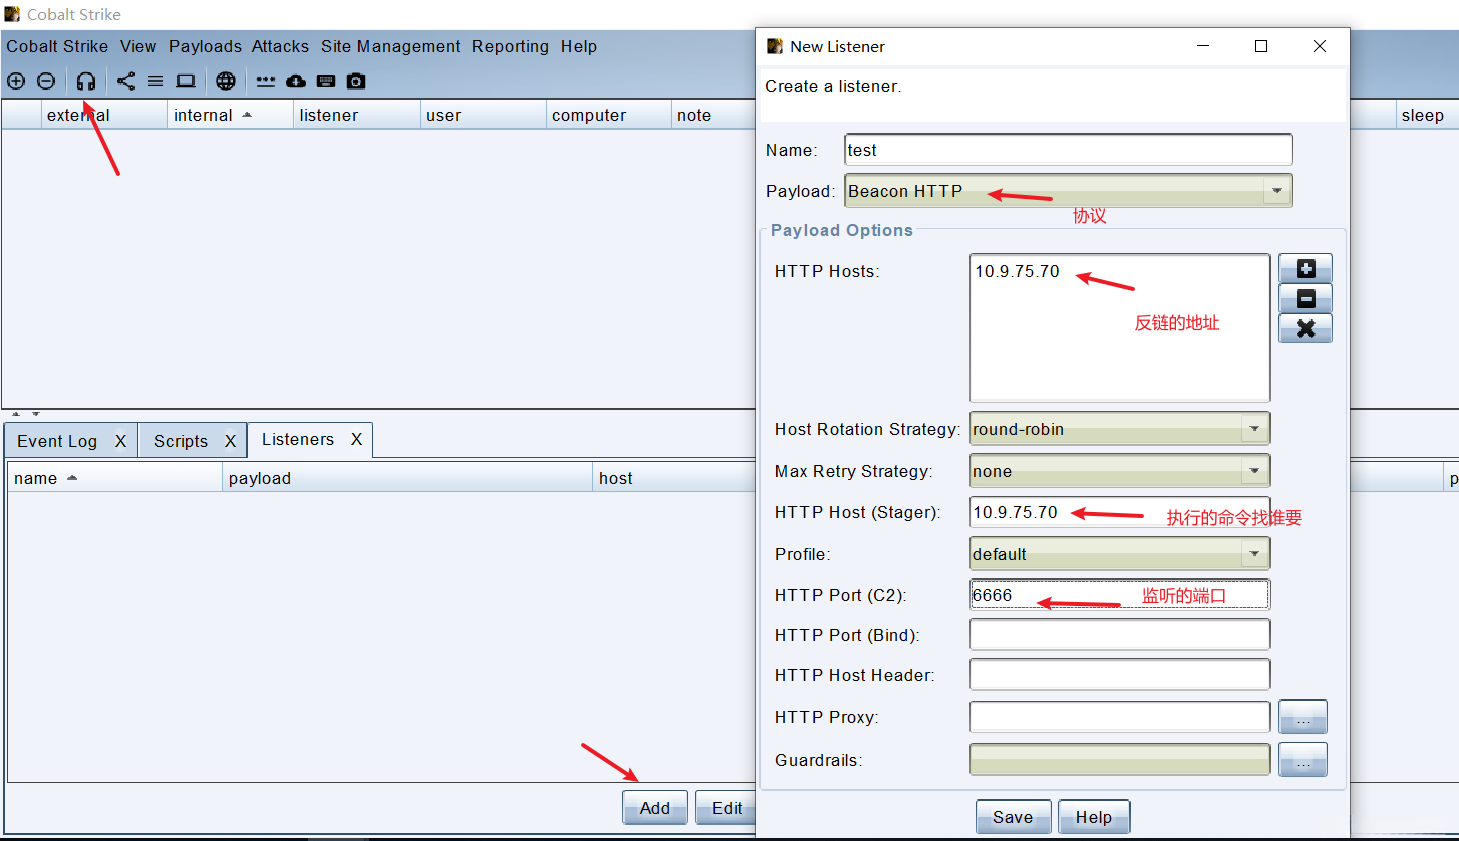The height and width of the screenshot is (841, 1459).
Task: Sort sessions by computer column header
Action: (x=609, y=115)
